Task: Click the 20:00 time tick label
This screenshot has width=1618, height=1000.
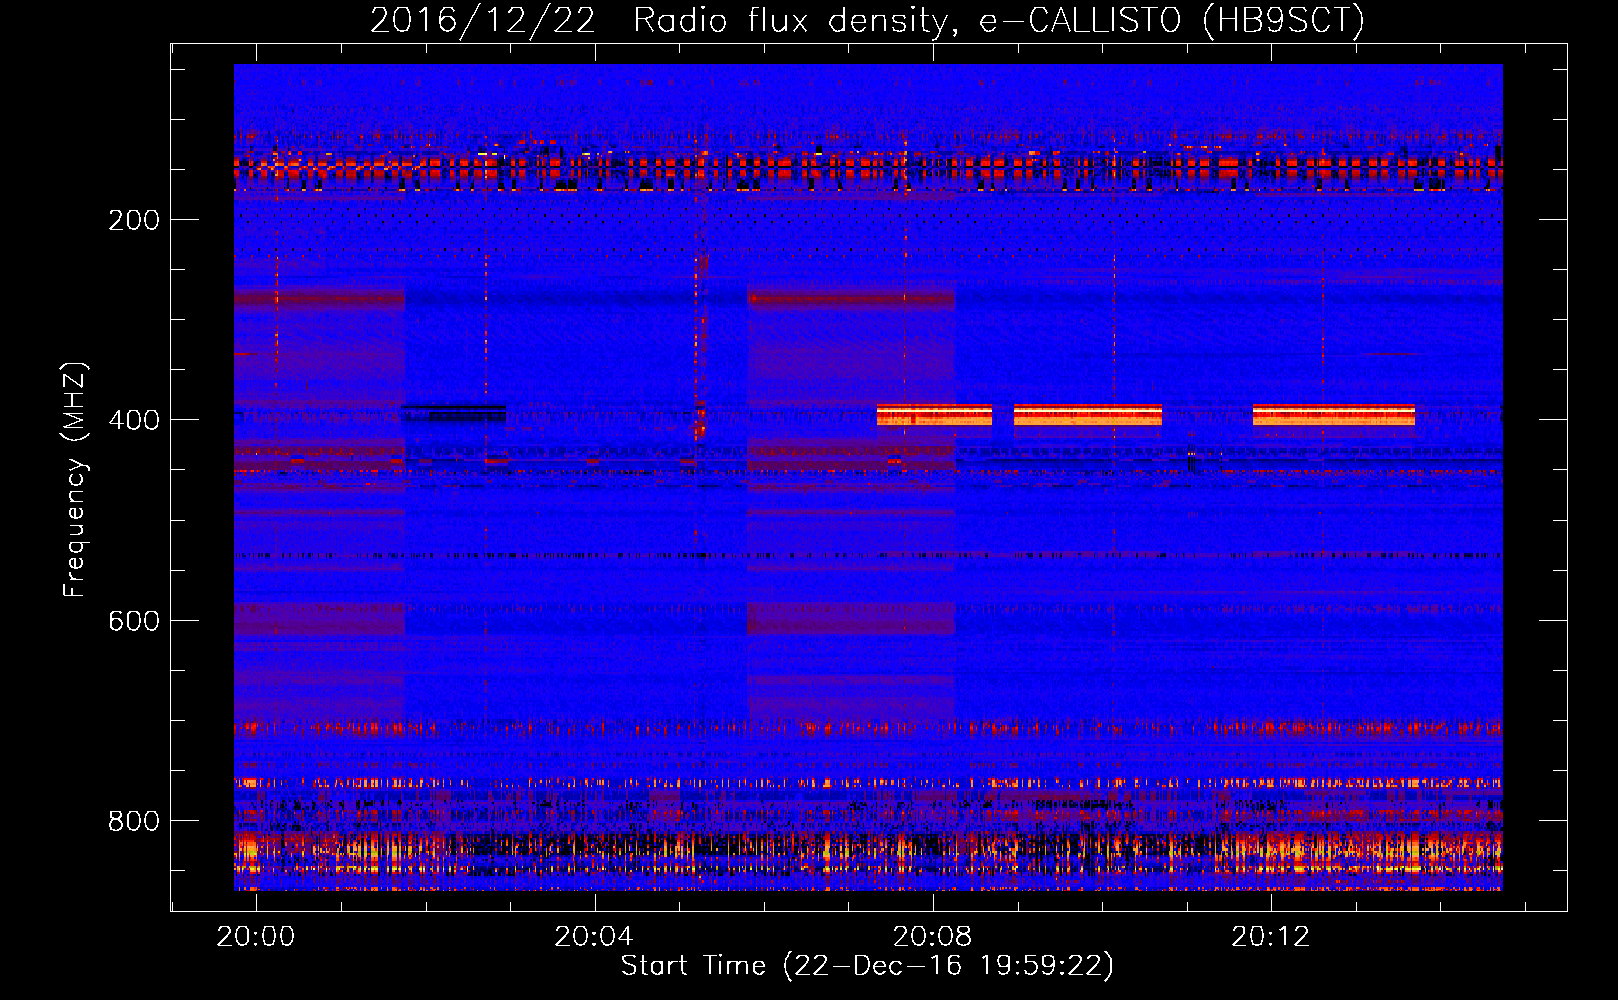Action: [x=256, y=937]
